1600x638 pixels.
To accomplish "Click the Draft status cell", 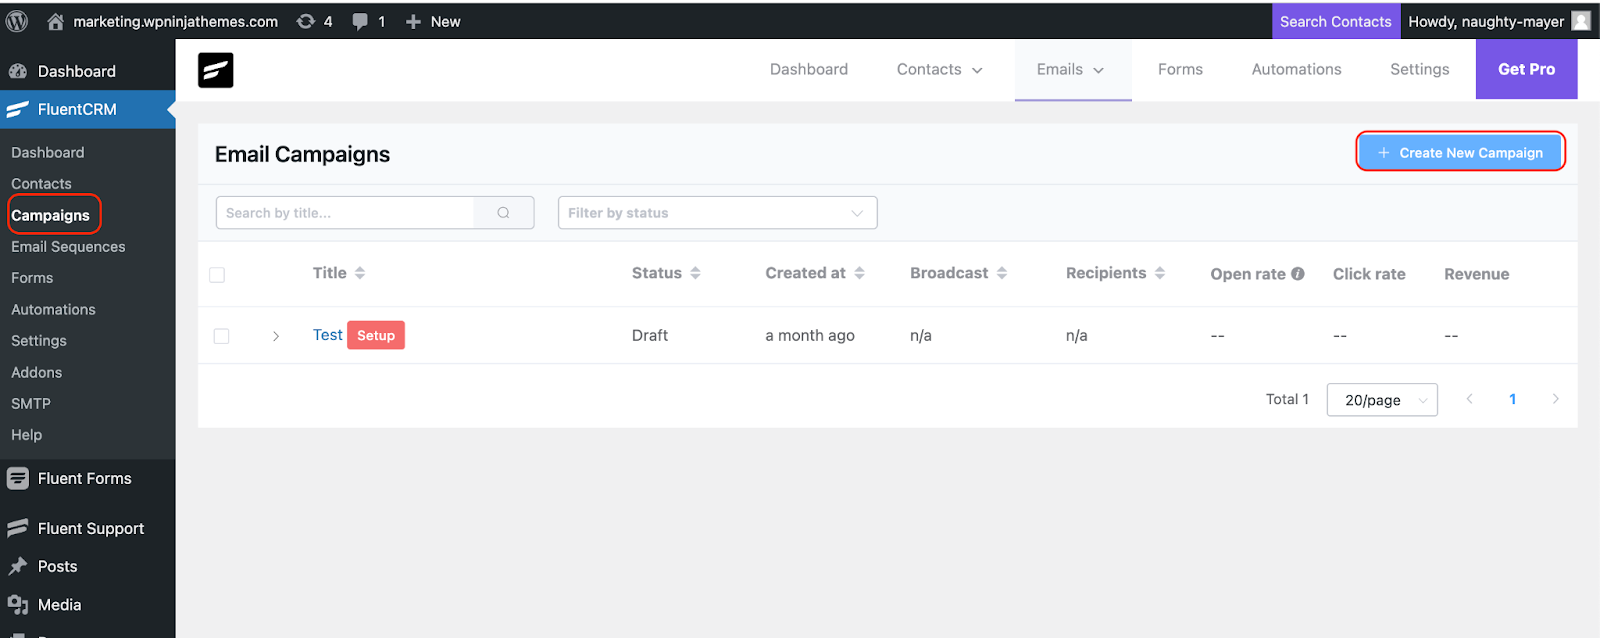I will [x=650, y=335].
